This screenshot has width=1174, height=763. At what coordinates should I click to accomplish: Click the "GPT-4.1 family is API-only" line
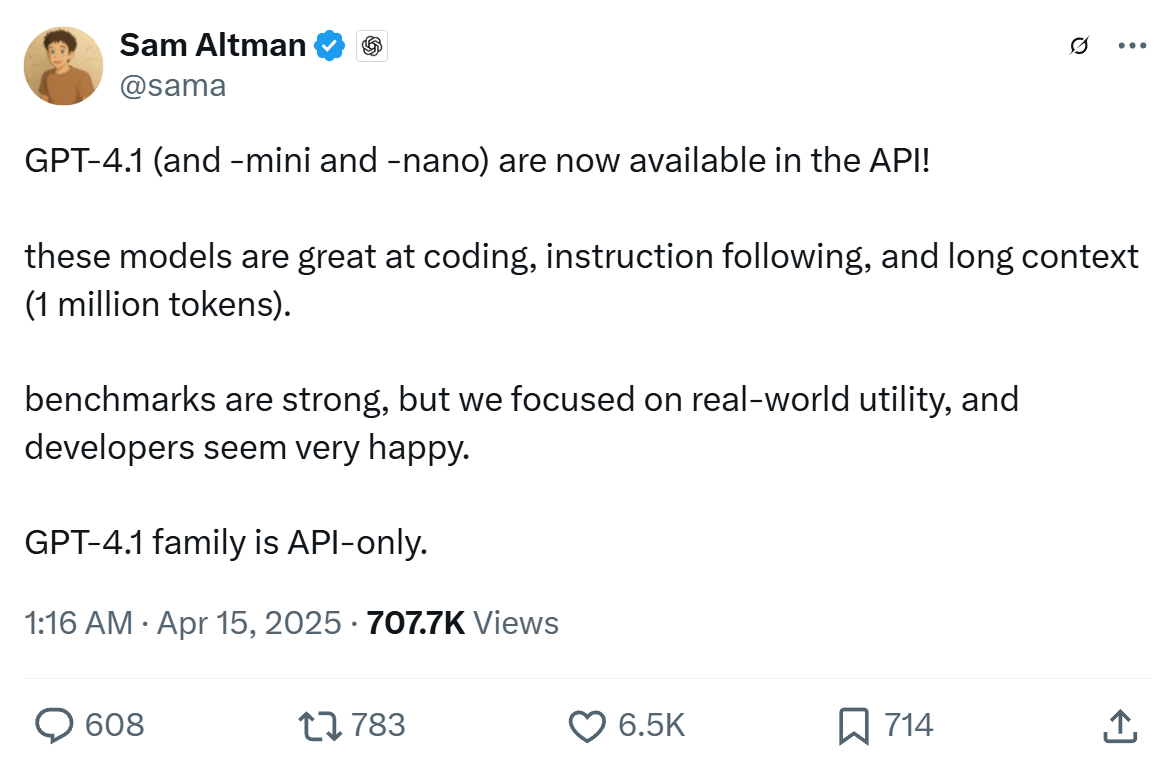click(226, 543)
